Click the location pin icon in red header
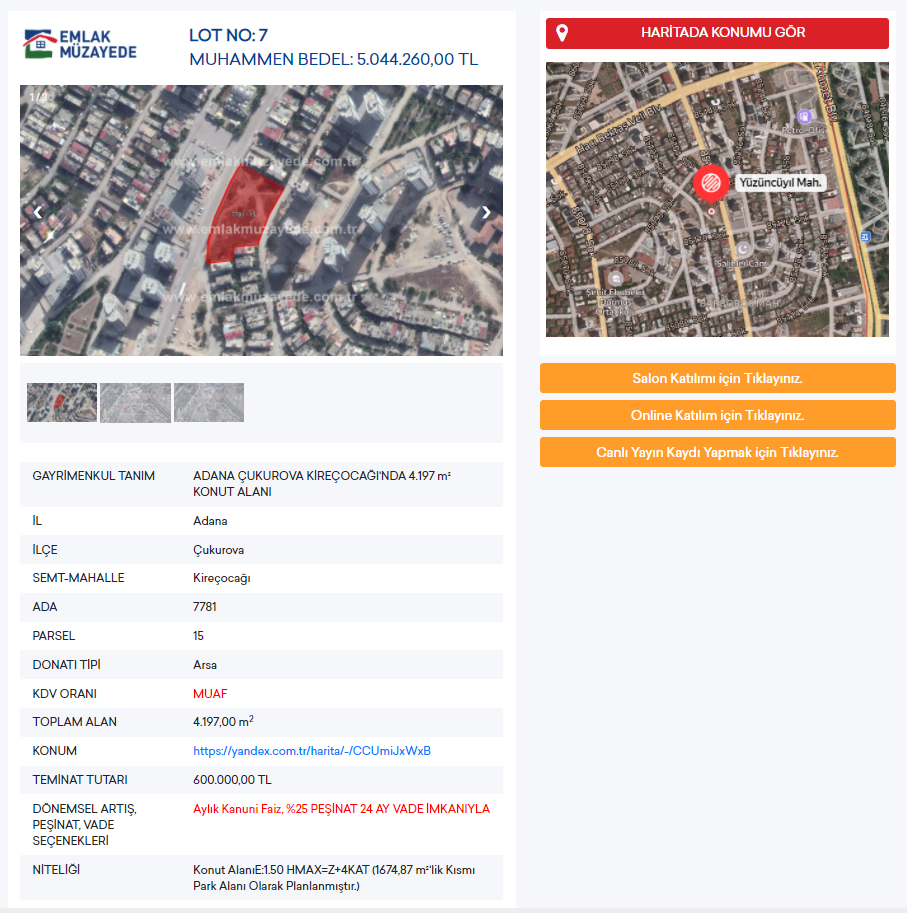Image resolution: width=907 pixels, height=913 pixels. (x=562, y=33)
